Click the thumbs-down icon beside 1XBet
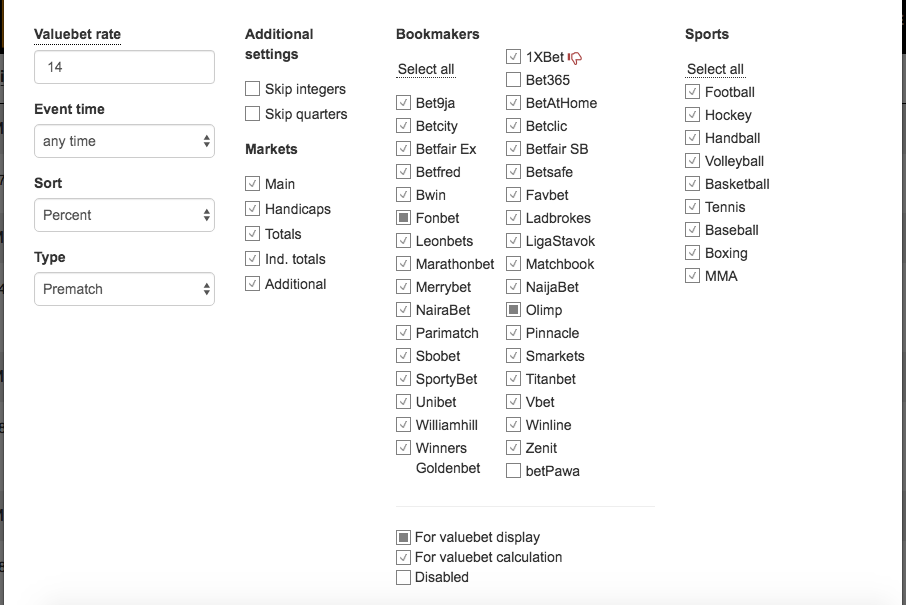 (575, 58)
